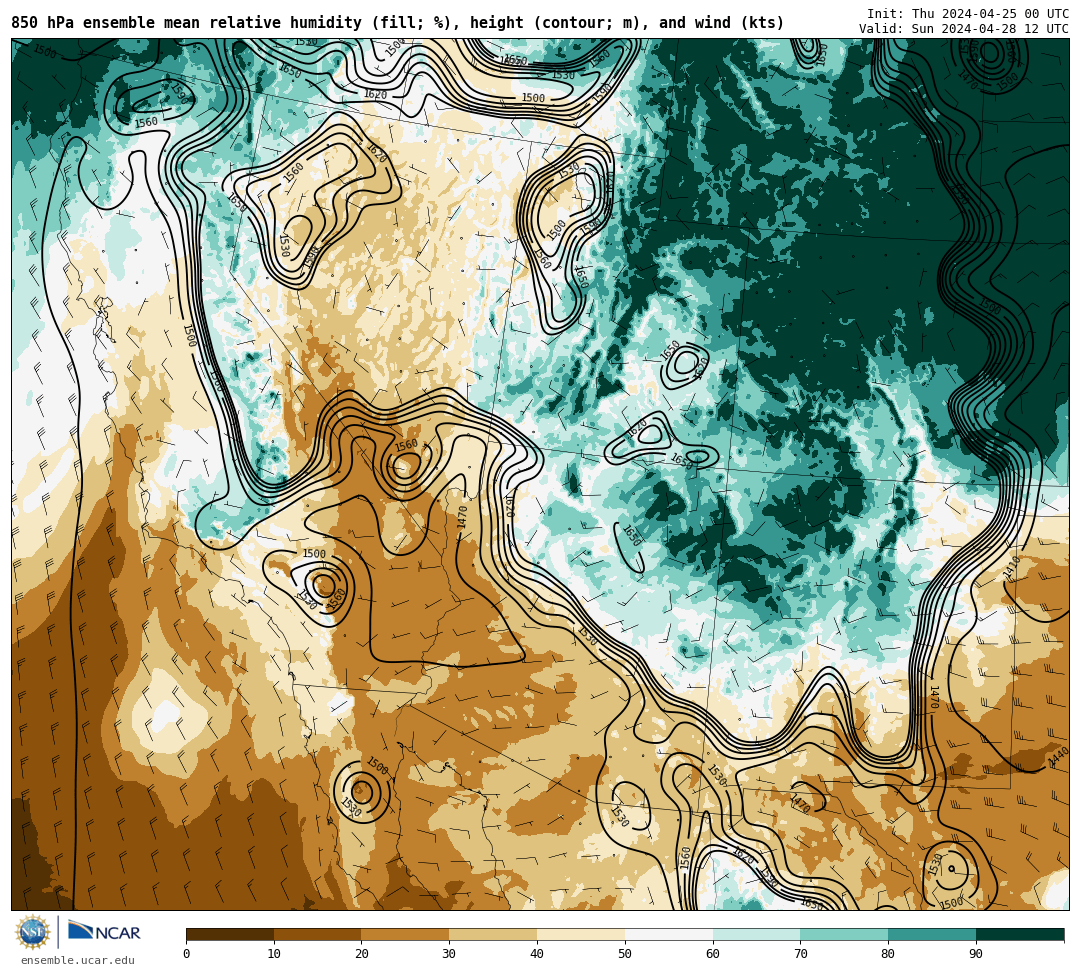Viewport: 1080px width, 973px height.
Task: Click the 10-20 brown colorbar segment
Action: coord(318,934)
